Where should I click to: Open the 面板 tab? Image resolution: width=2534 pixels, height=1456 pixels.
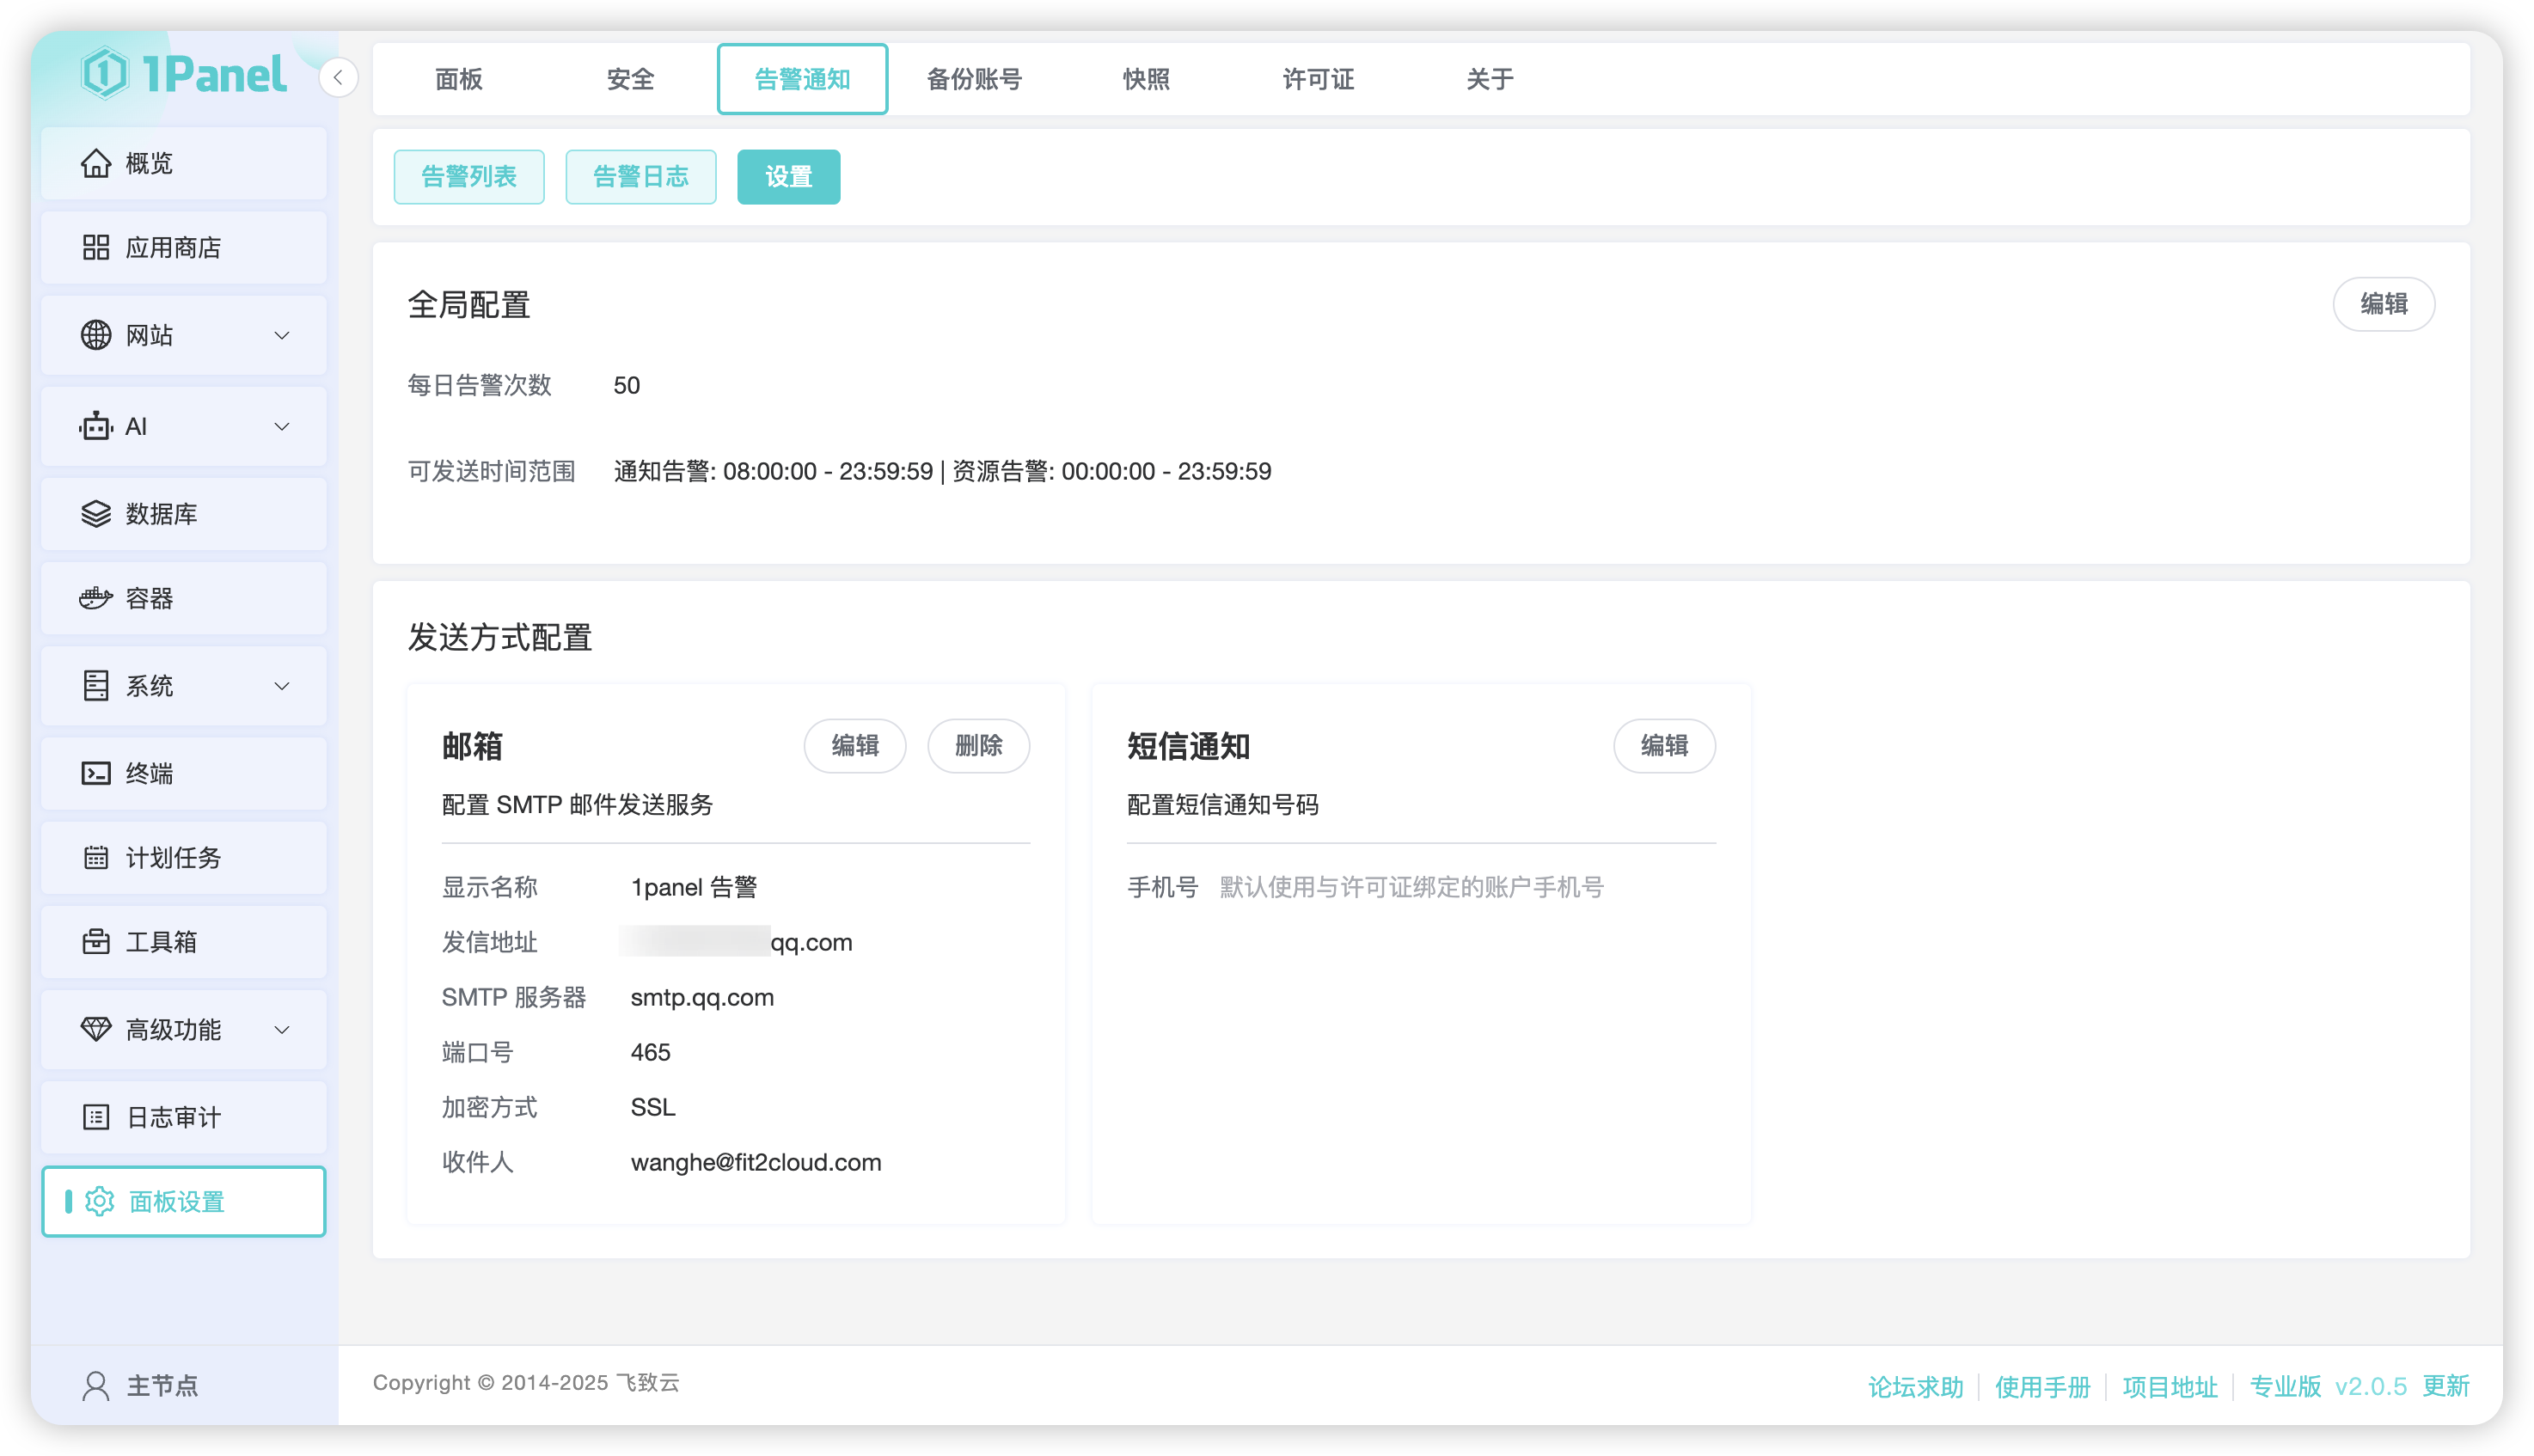[x=459, y=79]
